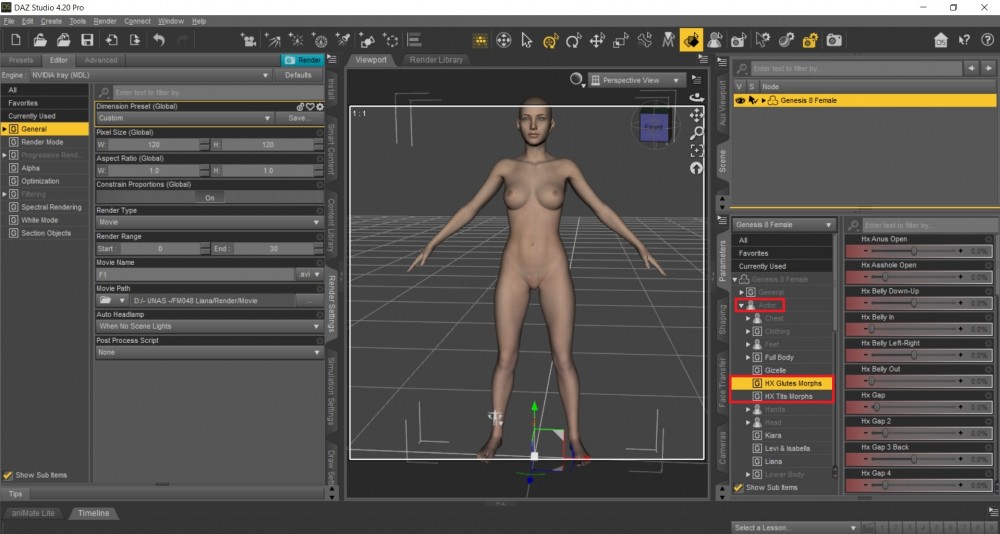1000x534 pixels.
Task: Switch to the Advanced tab
Action: coord(101,60)
